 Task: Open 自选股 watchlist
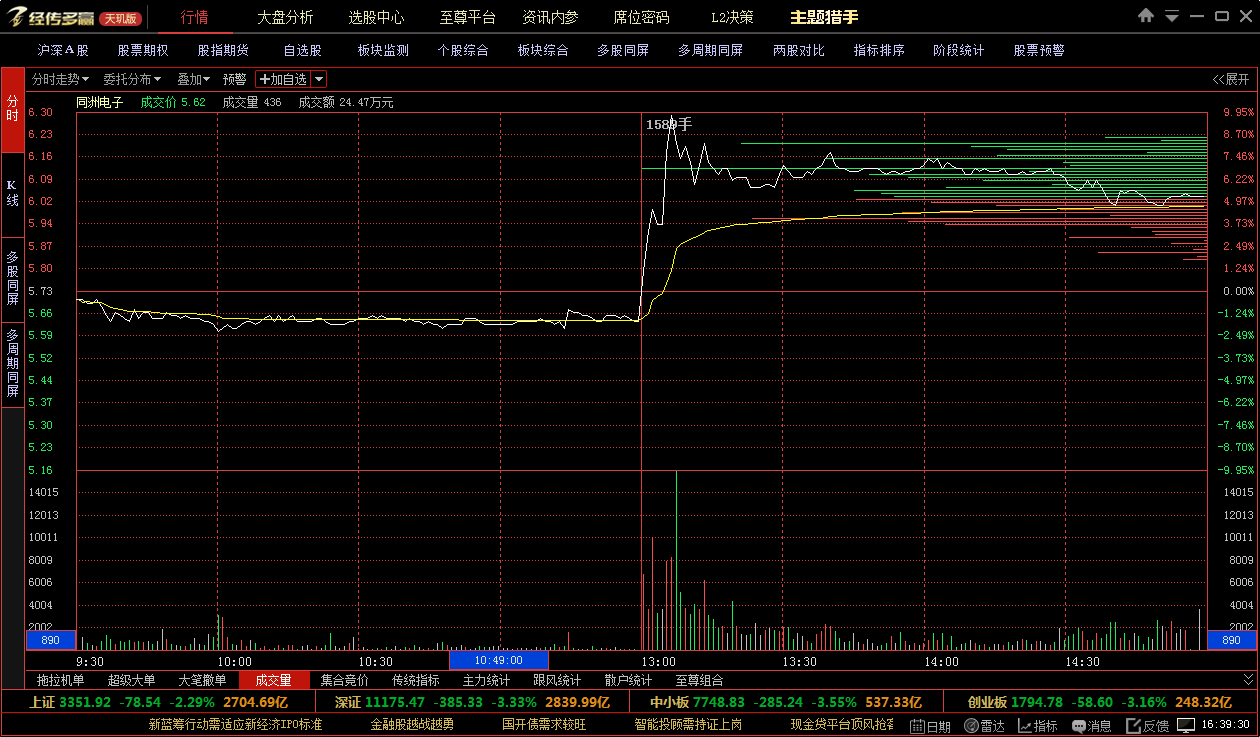(302, 50)
